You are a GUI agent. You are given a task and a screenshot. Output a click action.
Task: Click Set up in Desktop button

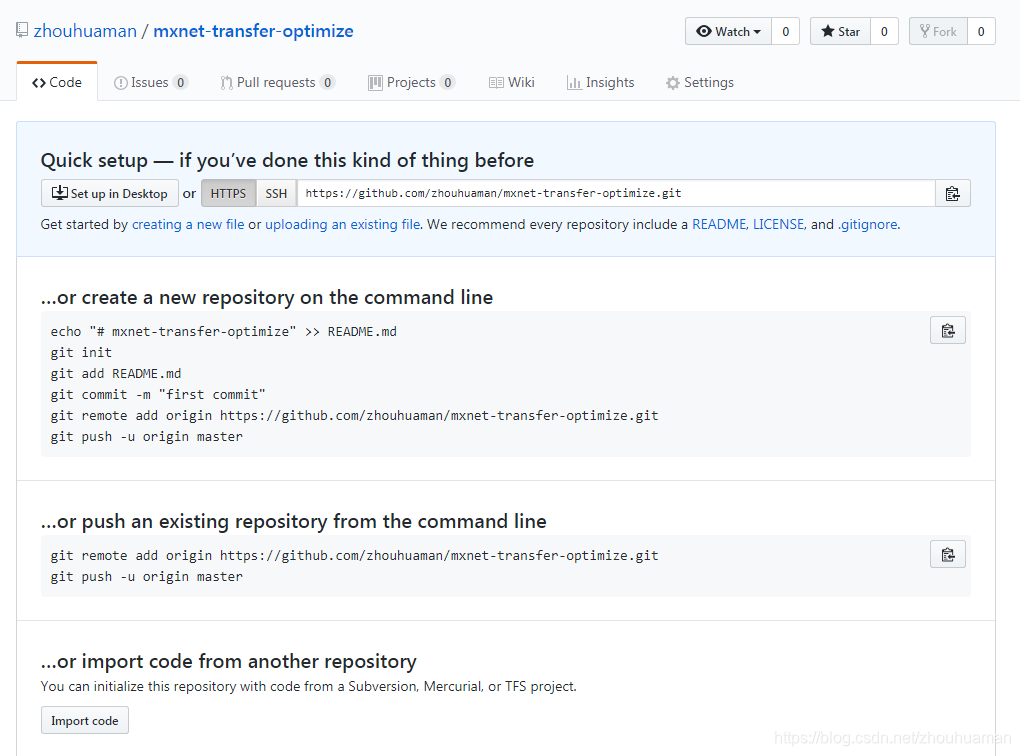110,193
